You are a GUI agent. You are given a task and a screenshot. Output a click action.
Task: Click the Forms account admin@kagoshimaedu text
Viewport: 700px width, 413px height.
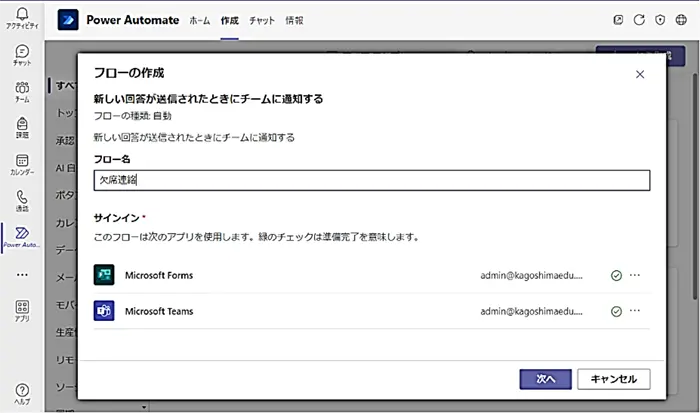(x=531, y=275)
